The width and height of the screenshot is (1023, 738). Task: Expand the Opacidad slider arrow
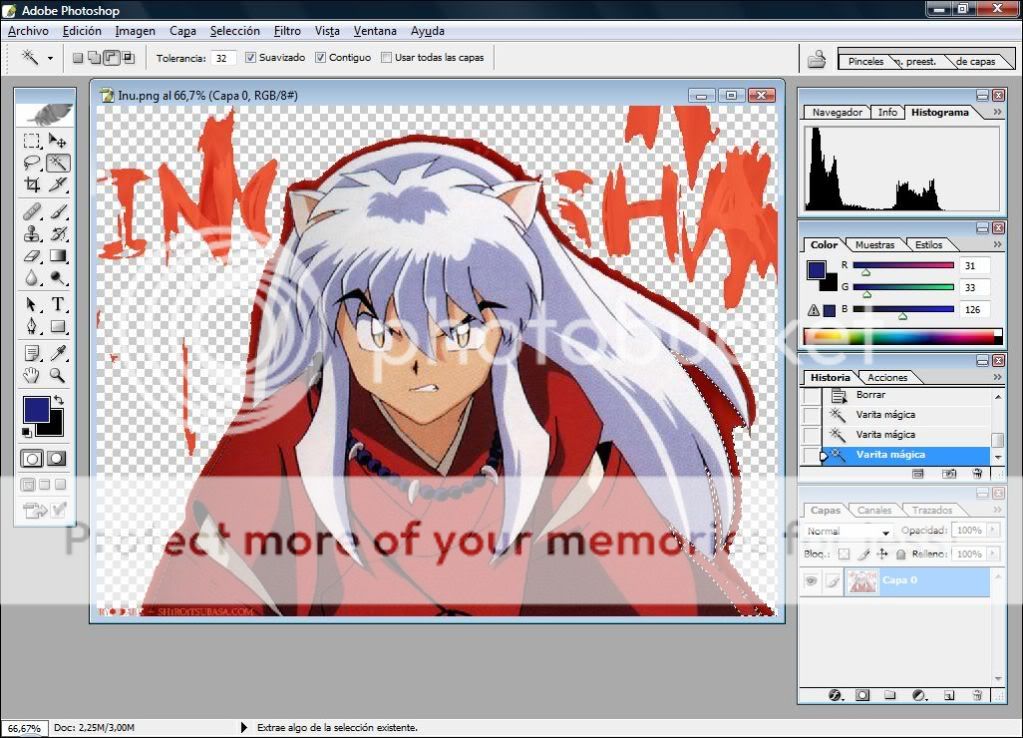click(992, 531)
